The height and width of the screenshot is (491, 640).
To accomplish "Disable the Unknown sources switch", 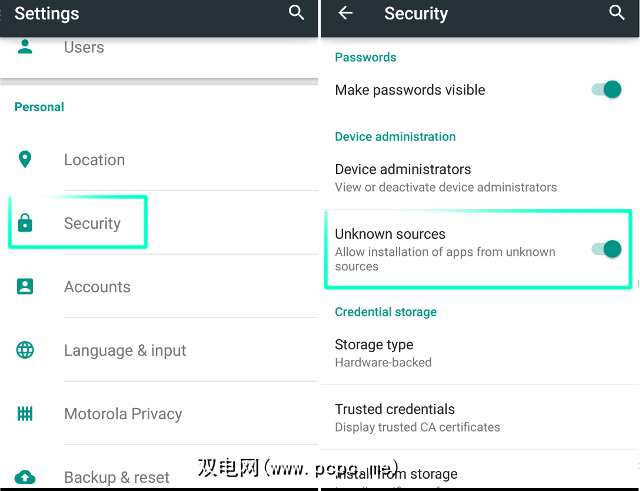I will pos(606,249).
